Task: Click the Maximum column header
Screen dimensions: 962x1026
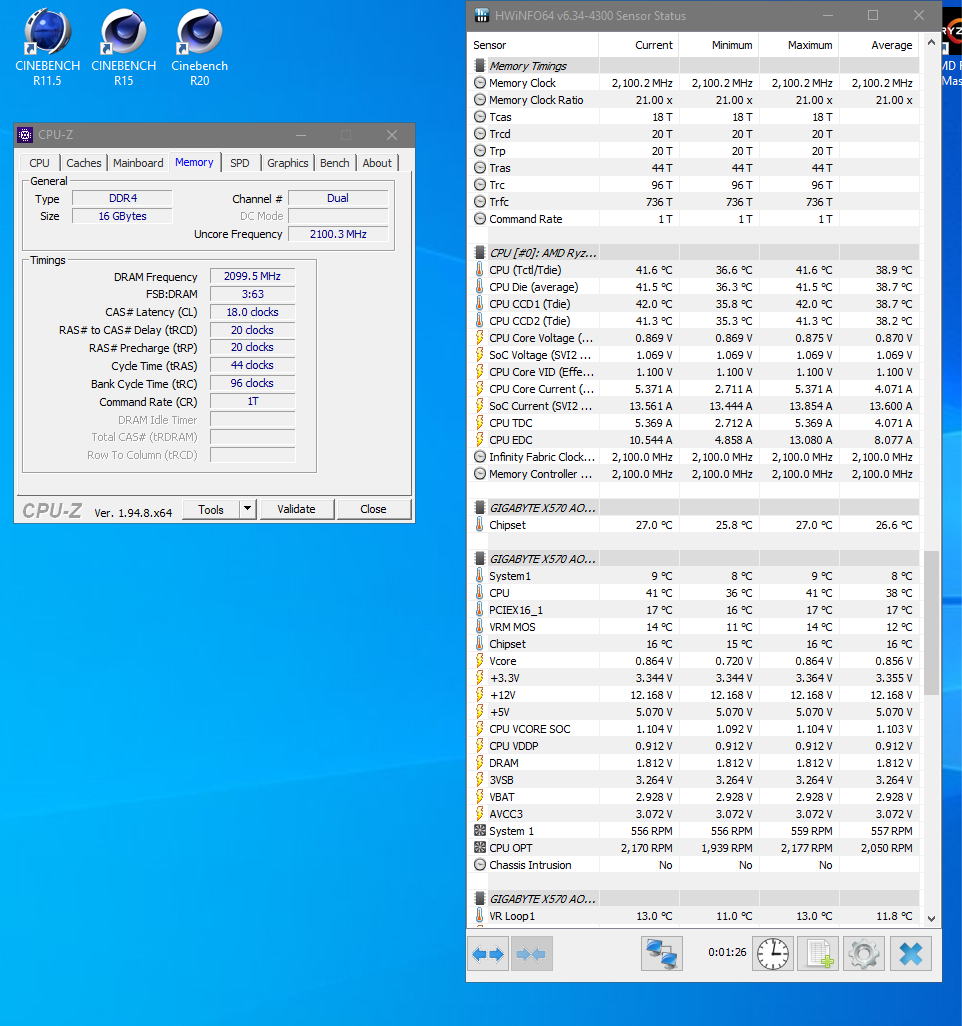Action: coord(798,45)
